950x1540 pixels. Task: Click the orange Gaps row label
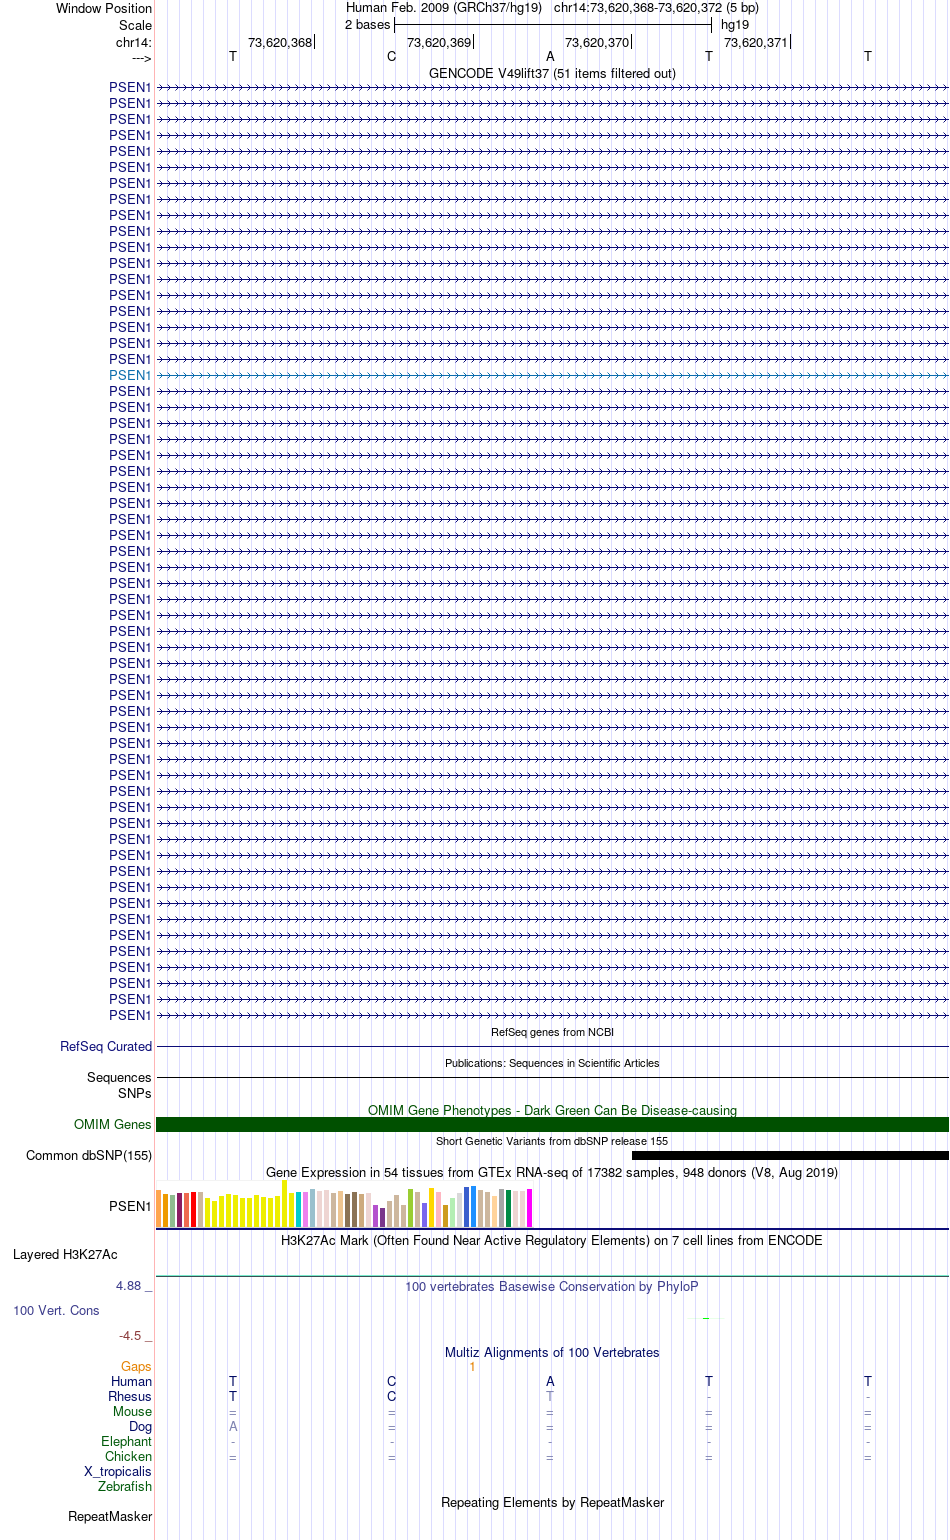136,1366
